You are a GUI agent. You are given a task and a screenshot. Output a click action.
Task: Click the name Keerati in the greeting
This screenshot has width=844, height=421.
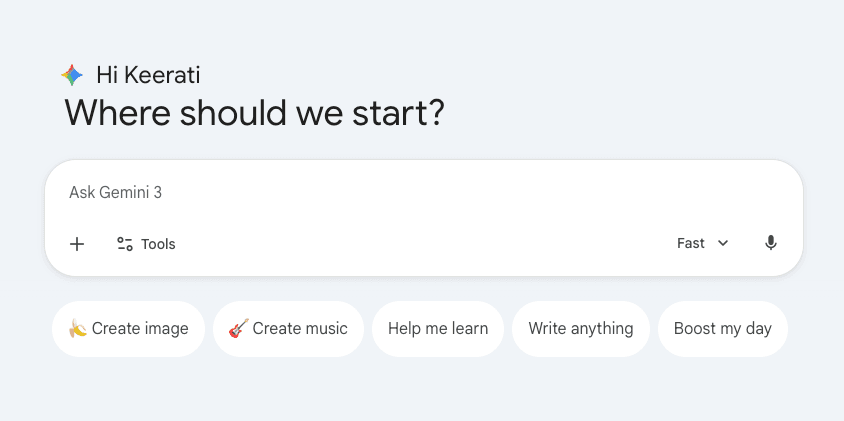163,75
